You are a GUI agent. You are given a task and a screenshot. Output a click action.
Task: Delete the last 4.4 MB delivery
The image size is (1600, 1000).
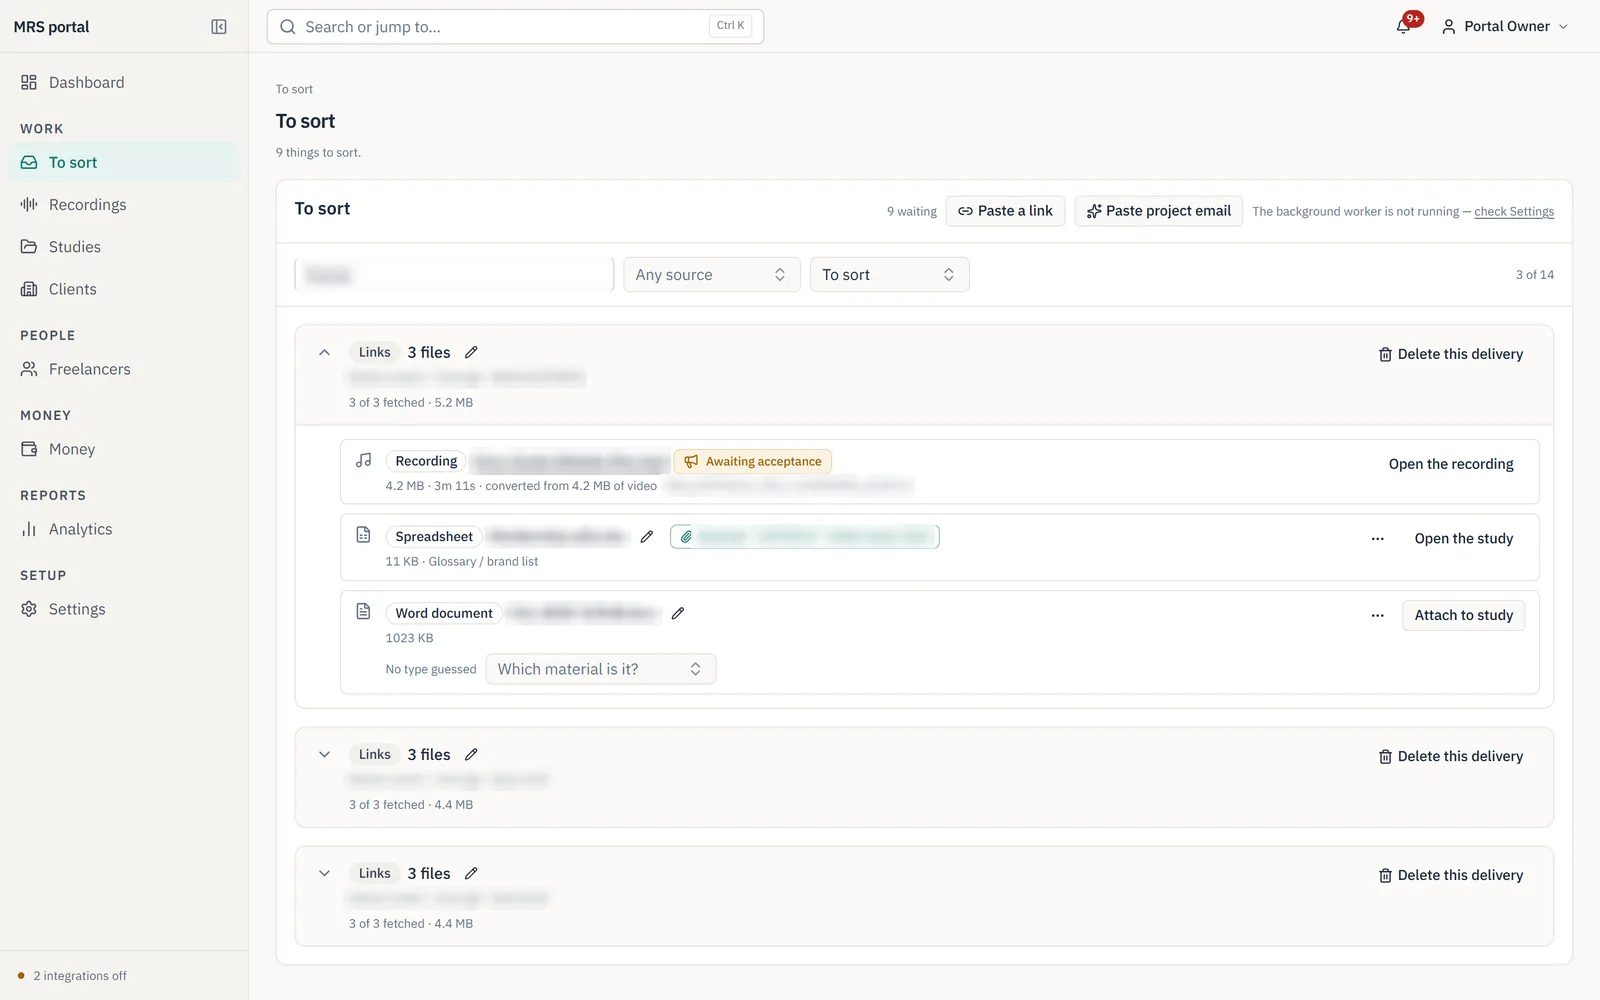pyautogui.click(x=1450, y=875)
